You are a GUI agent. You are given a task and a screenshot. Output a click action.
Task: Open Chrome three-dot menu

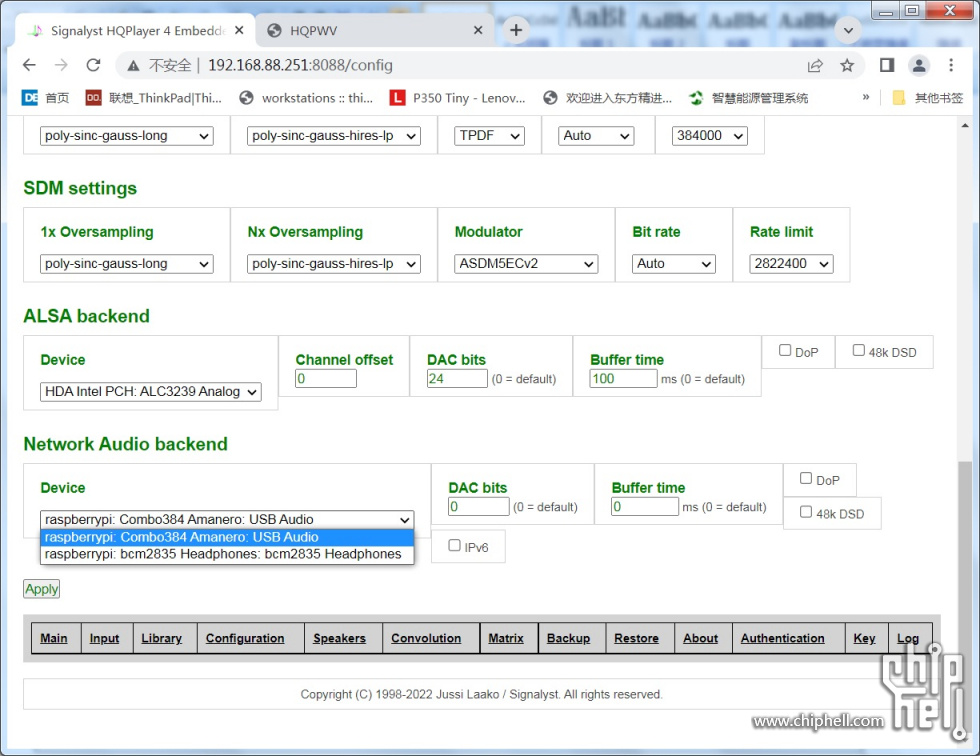(x=951, y=65)
